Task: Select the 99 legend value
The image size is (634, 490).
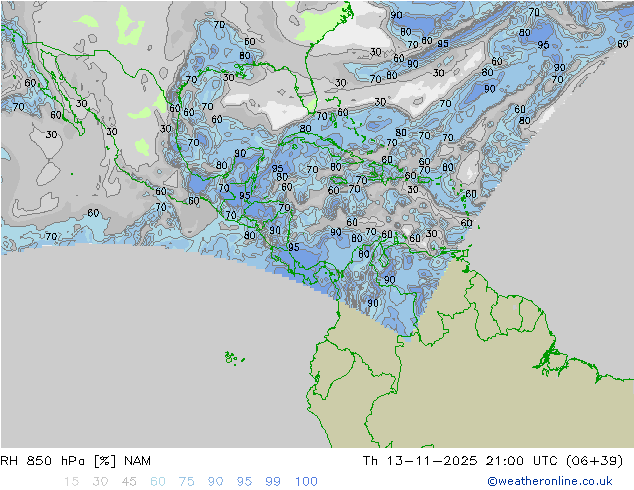Action: 274,482
